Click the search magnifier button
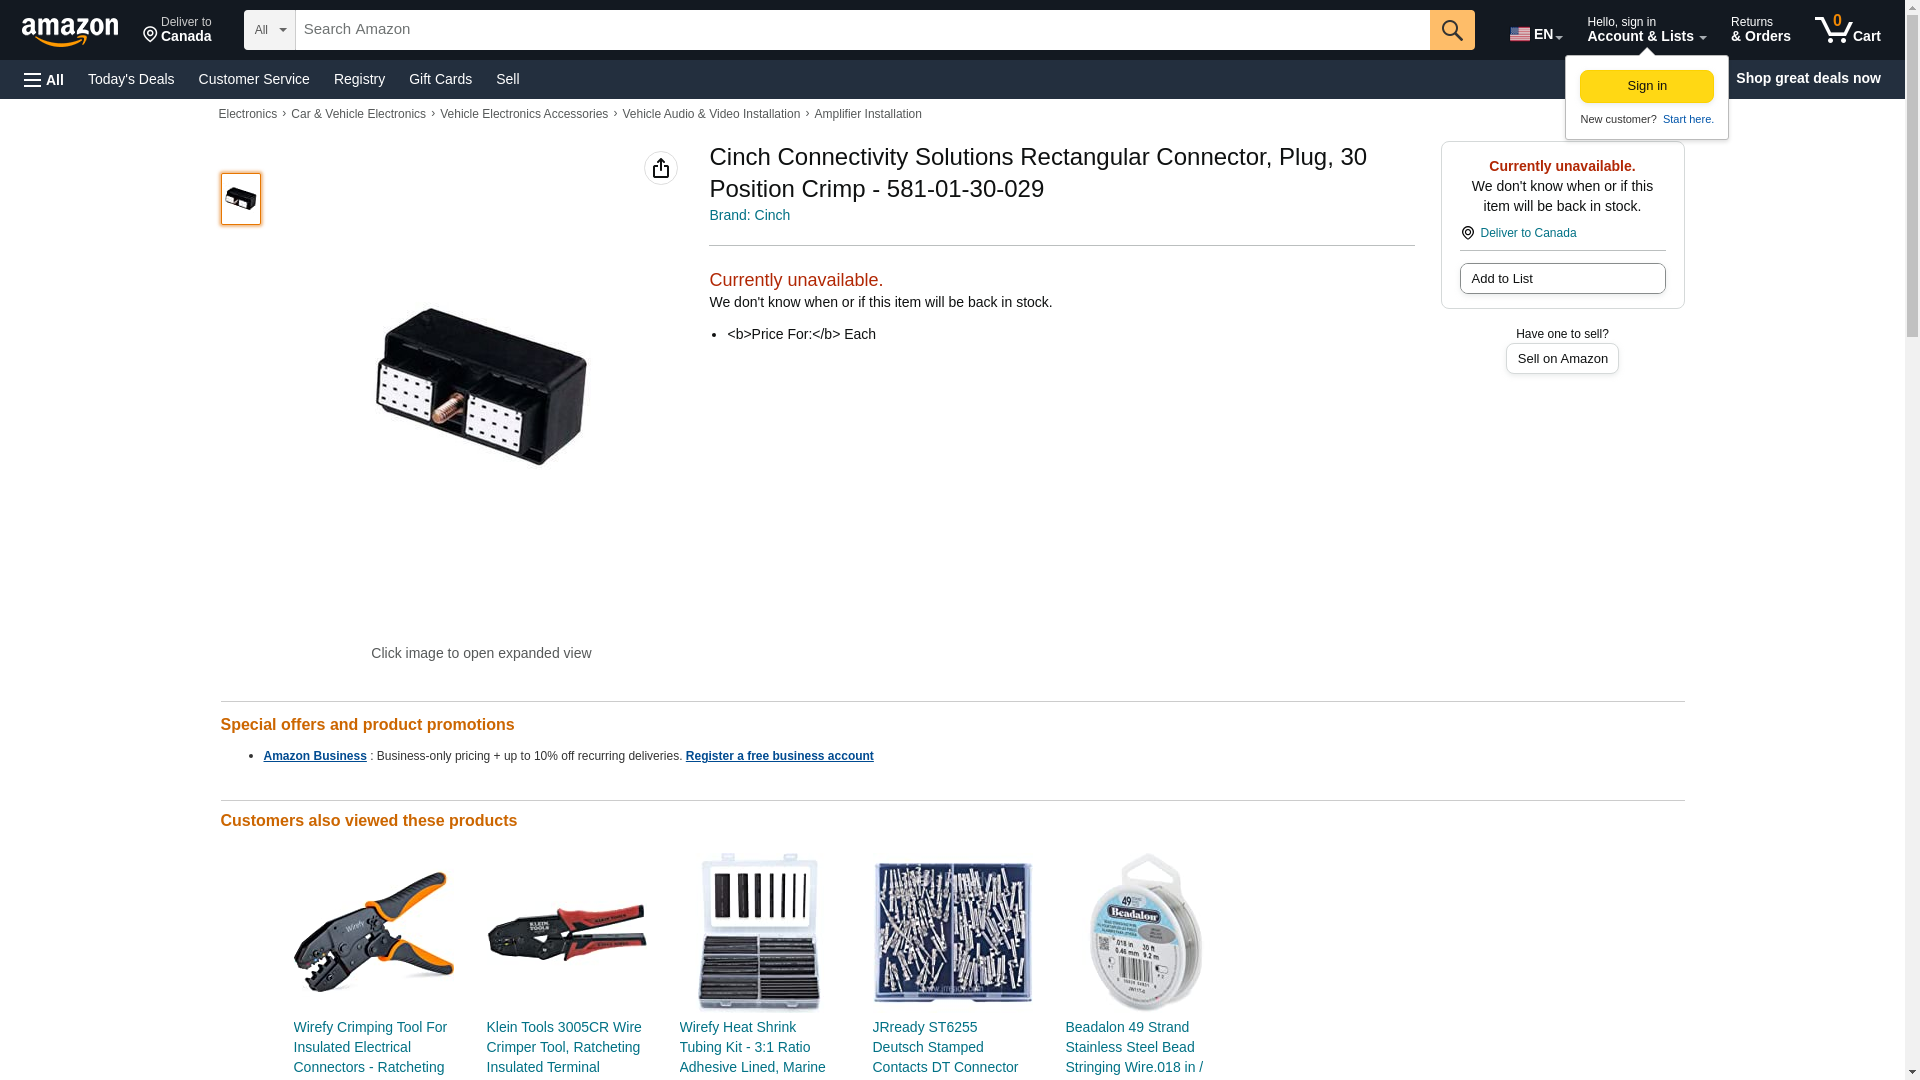This screenshot has width=1920, height=1080. click(1452, 30)
